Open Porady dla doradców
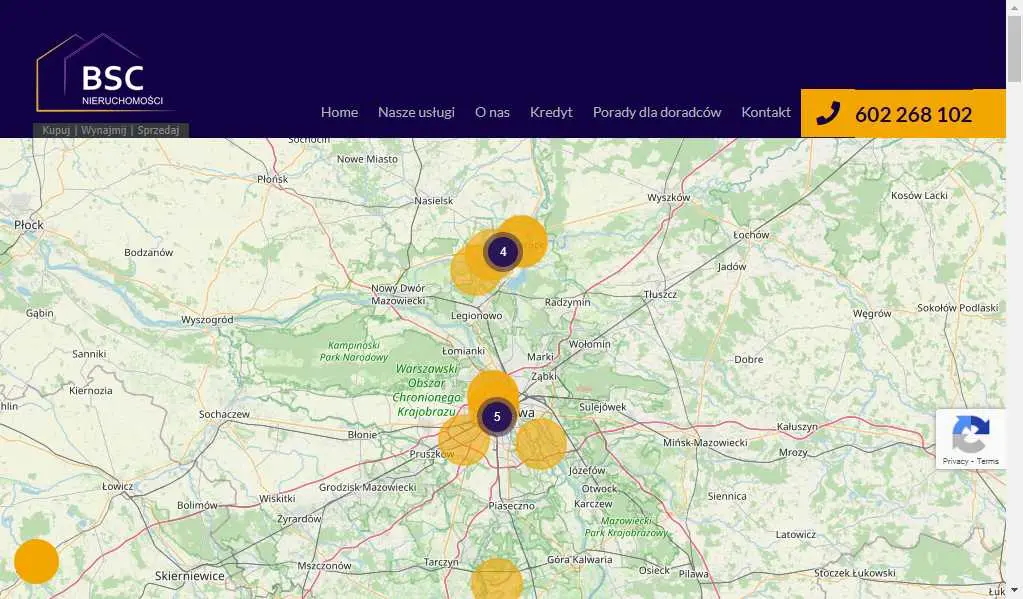1023x599 pixels. tap(657, 112)
